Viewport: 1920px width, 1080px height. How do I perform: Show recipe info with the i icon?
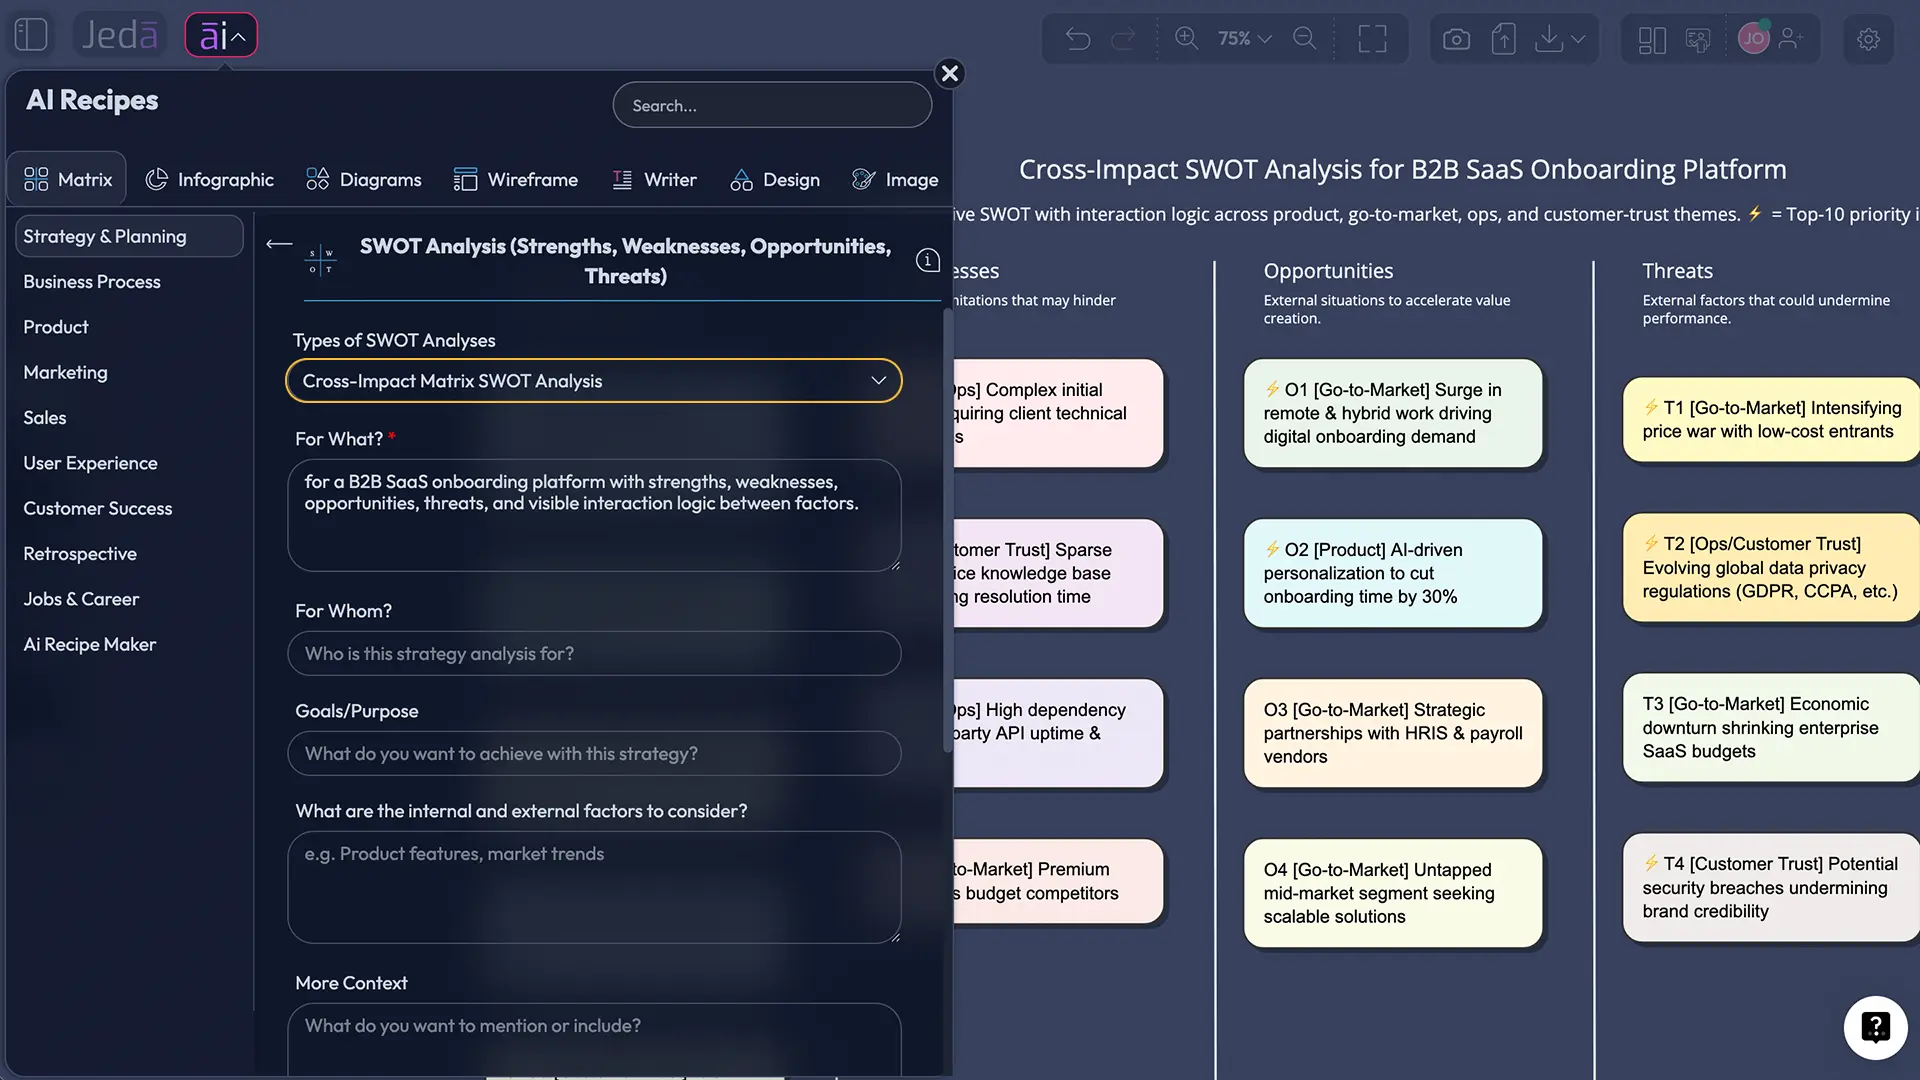click(928, 260)
